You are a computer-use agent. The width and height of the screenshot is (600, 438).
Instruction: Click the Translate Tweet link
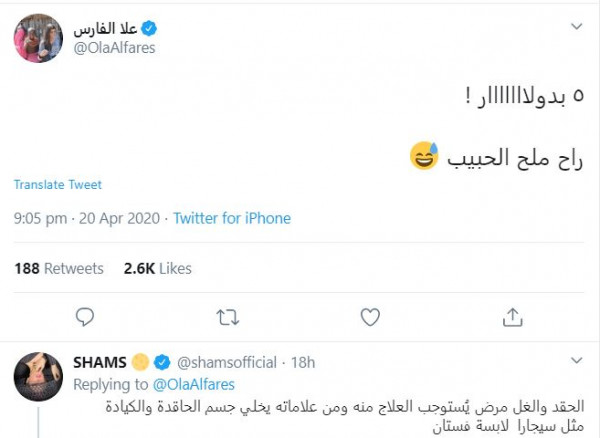[x=58, y=185]
